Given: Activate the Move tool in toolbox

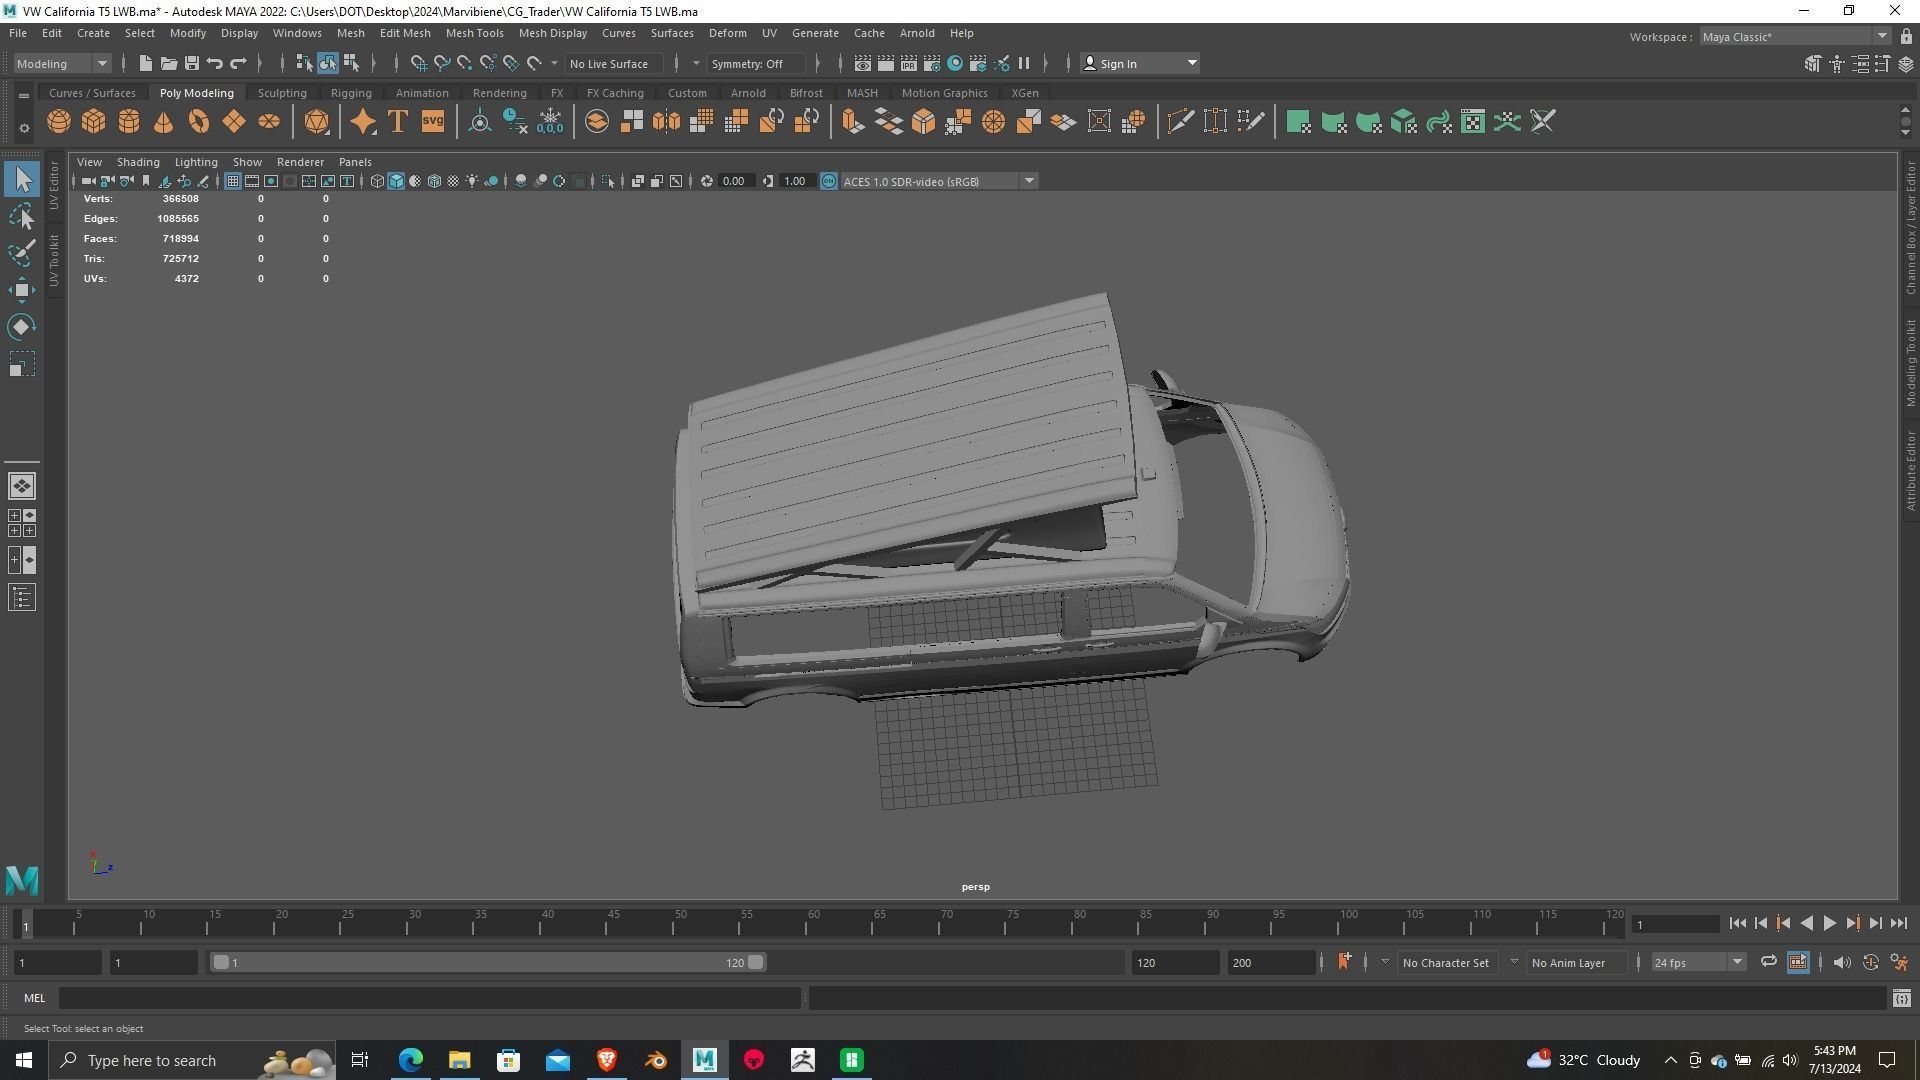Looking at the screenshot, I should click(22, 290).
